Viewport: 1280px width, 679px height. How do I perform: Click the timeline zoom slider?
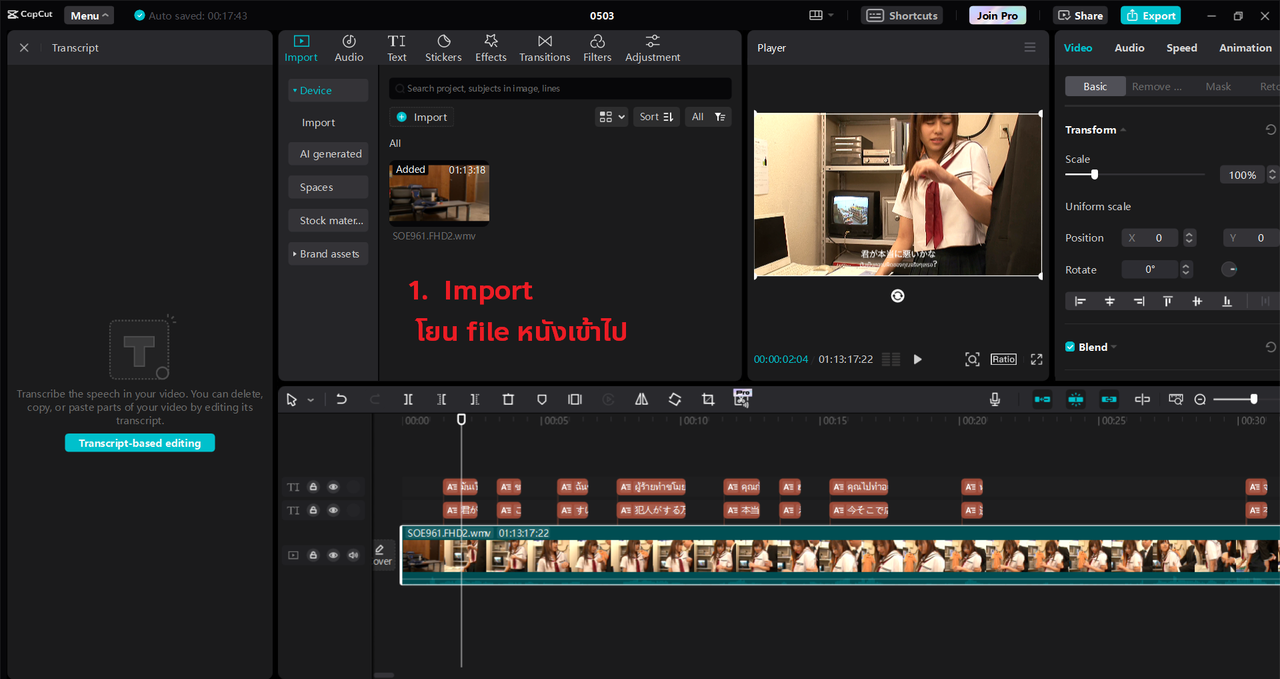coord(1254,399)
